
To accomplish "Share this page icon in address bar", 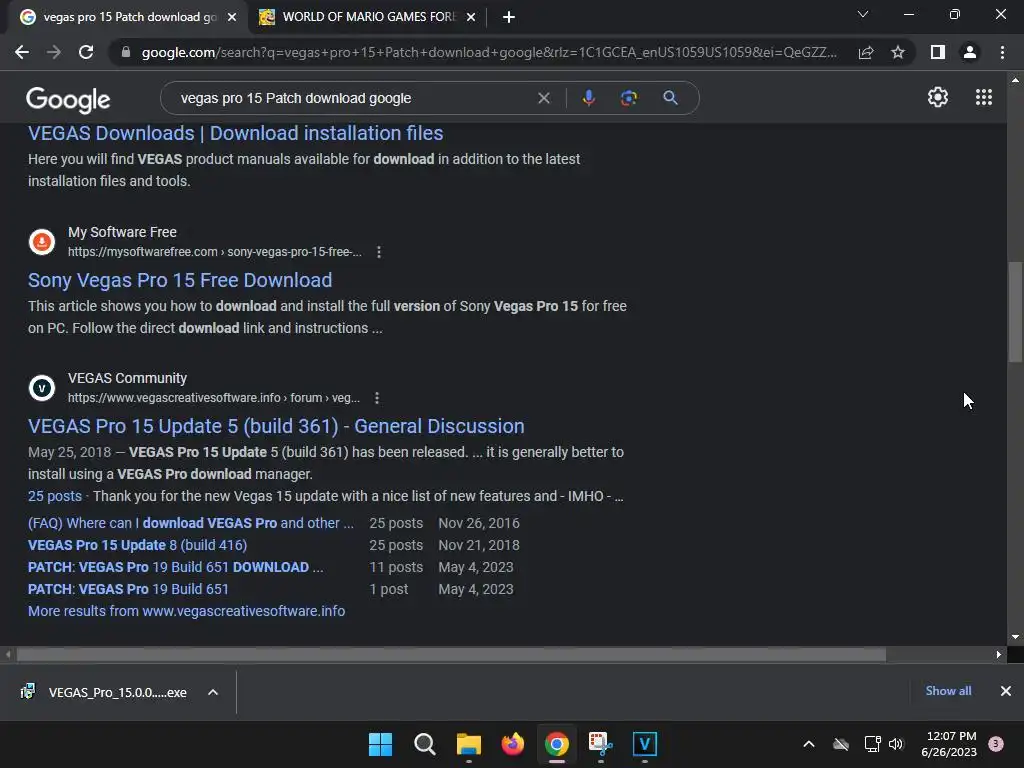I will (x=866, y=52).
